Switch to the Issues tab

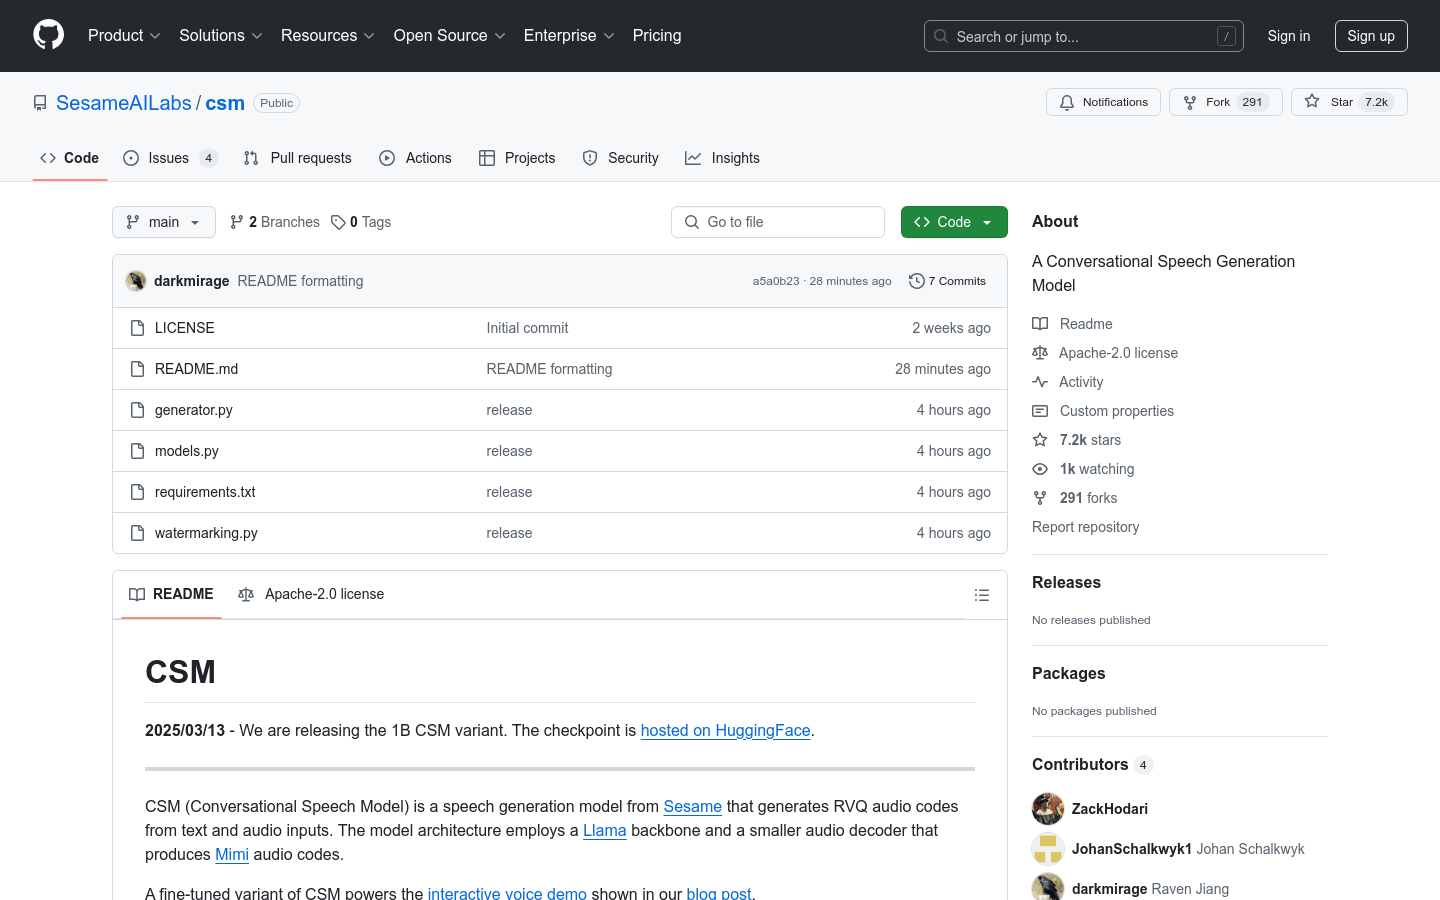coord(169,158)
